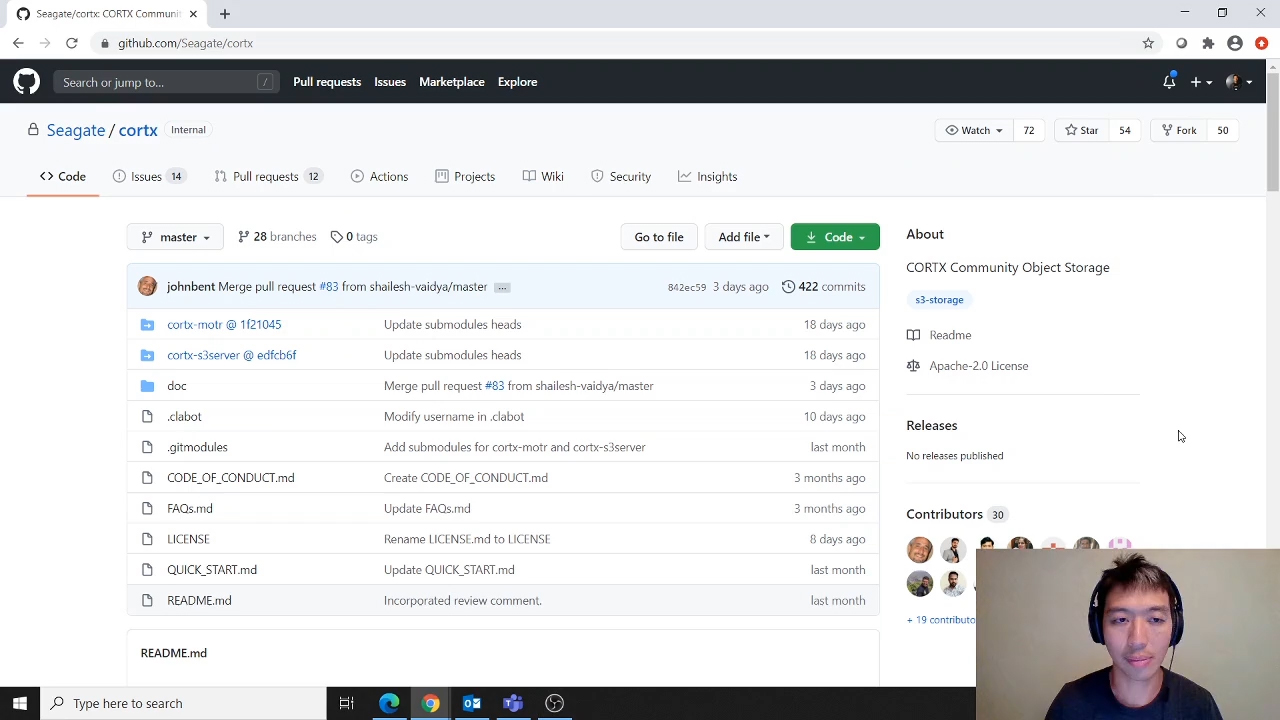The width and height of the screenshot is (1280, 720).
Task: Open user avatar menu in header
Action: pyautogui.click(x=1238, y=82)
